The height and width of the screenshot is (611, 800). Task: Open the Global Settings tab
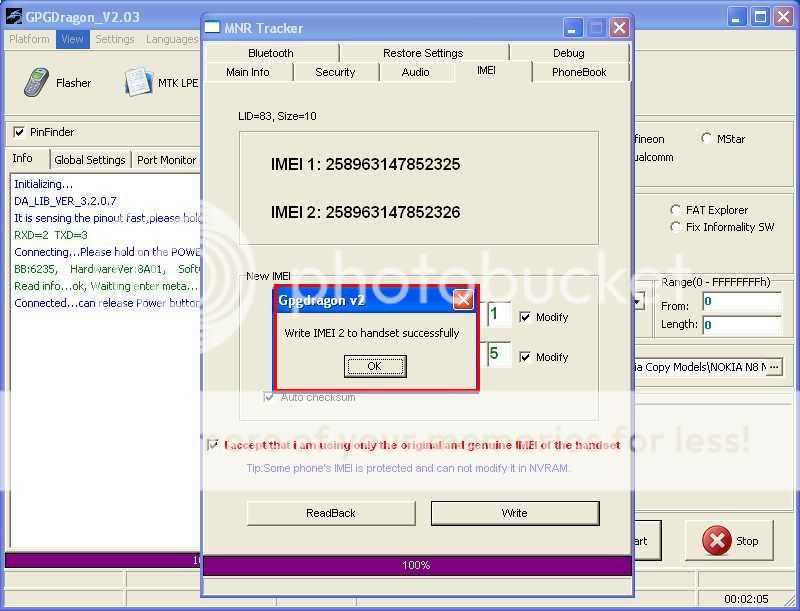coord(90,160)
